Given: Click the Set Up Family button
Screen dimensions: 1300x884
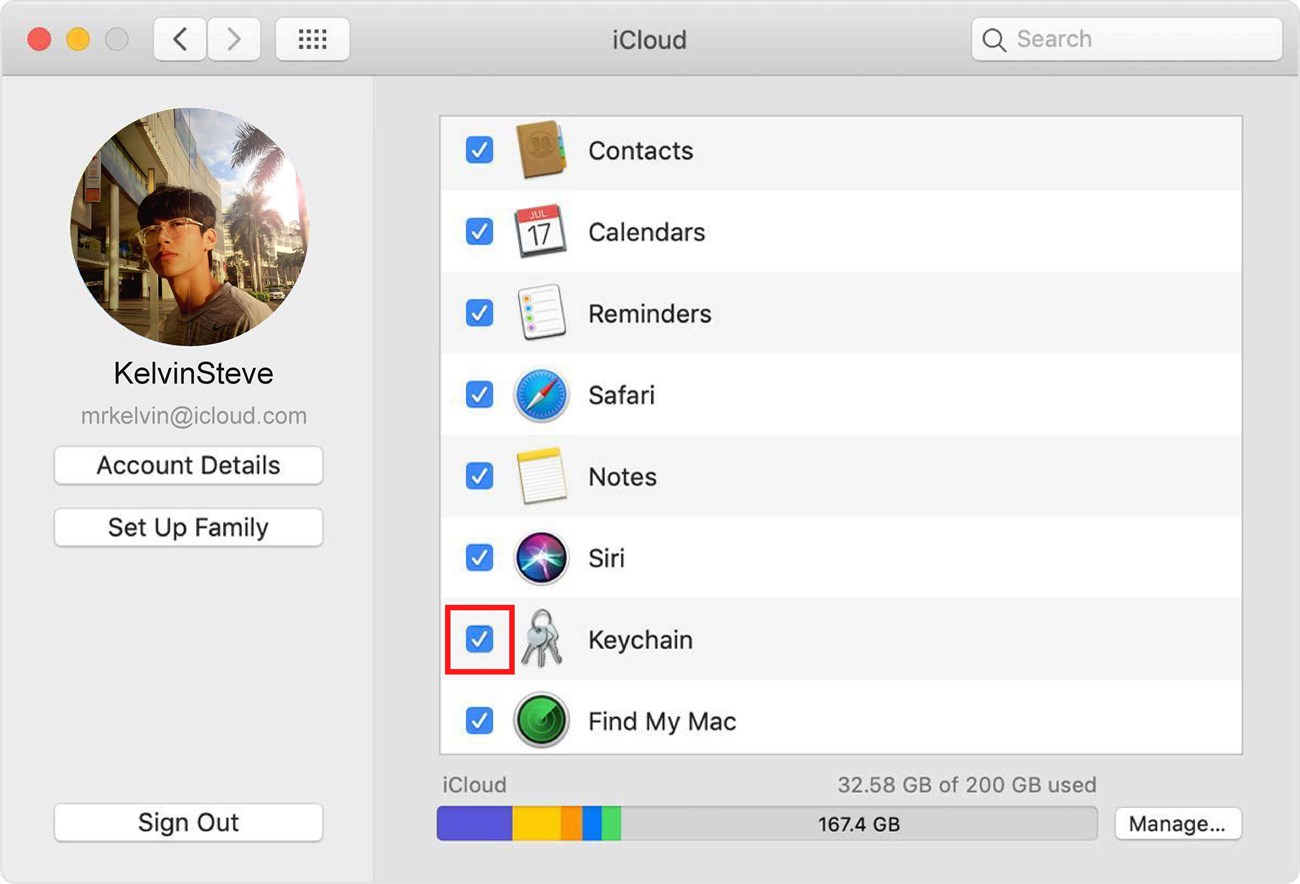Looking at the screenshot, I should tap(188, 528).
